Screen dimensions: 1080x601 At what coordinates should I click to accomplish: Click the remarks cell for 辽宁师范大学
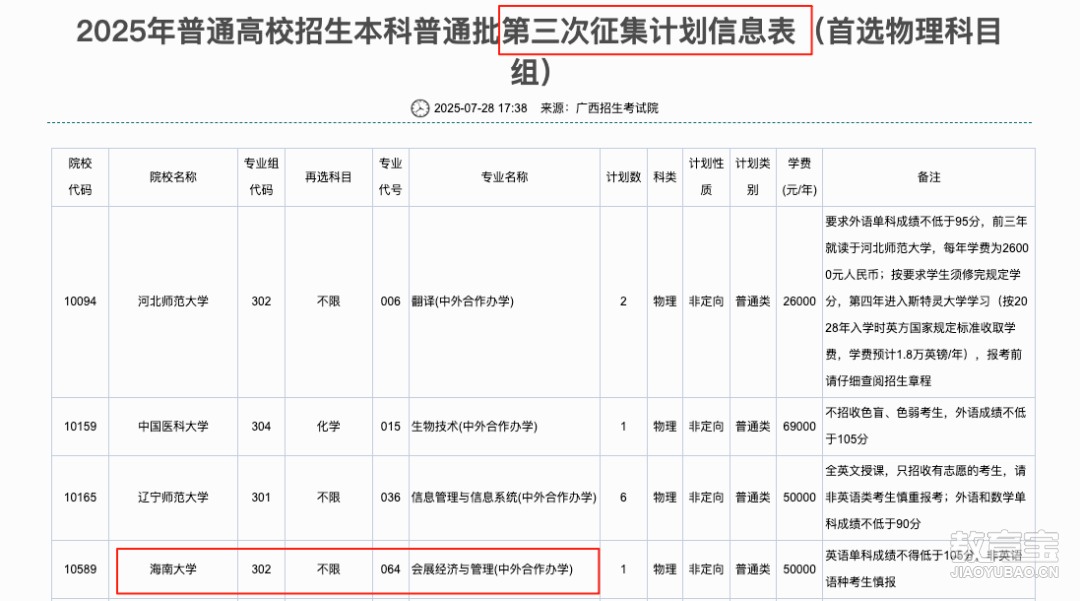pyautogui.click(x=928, y=497)
